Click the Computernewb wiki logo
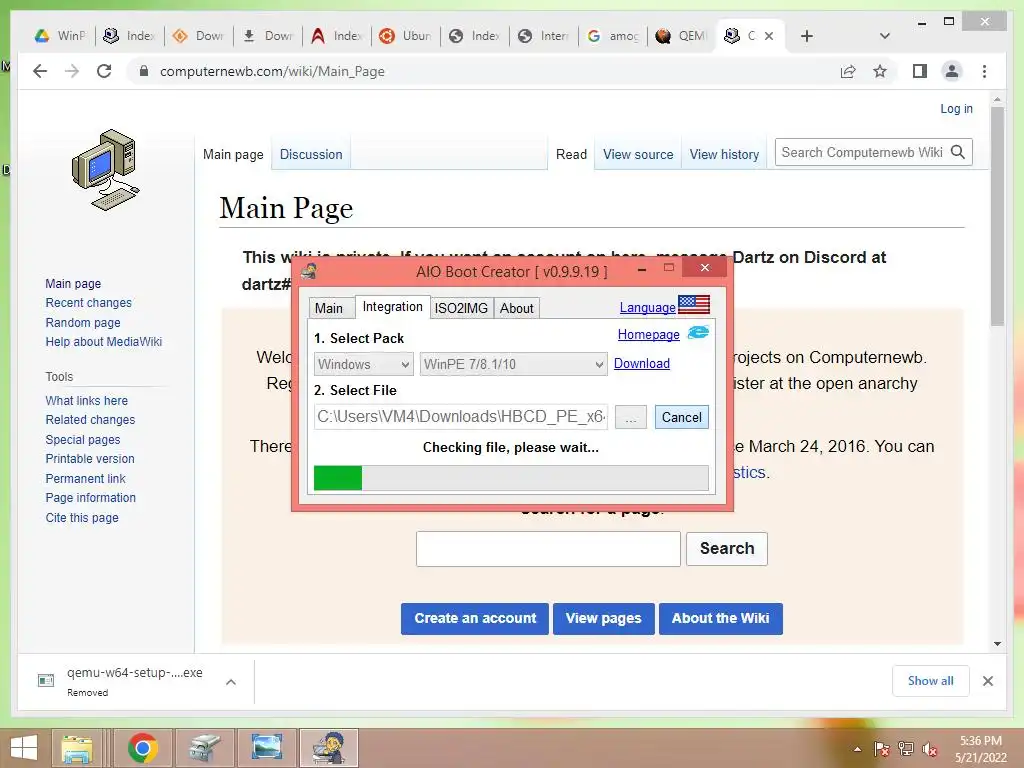 (x=105, y=170)
